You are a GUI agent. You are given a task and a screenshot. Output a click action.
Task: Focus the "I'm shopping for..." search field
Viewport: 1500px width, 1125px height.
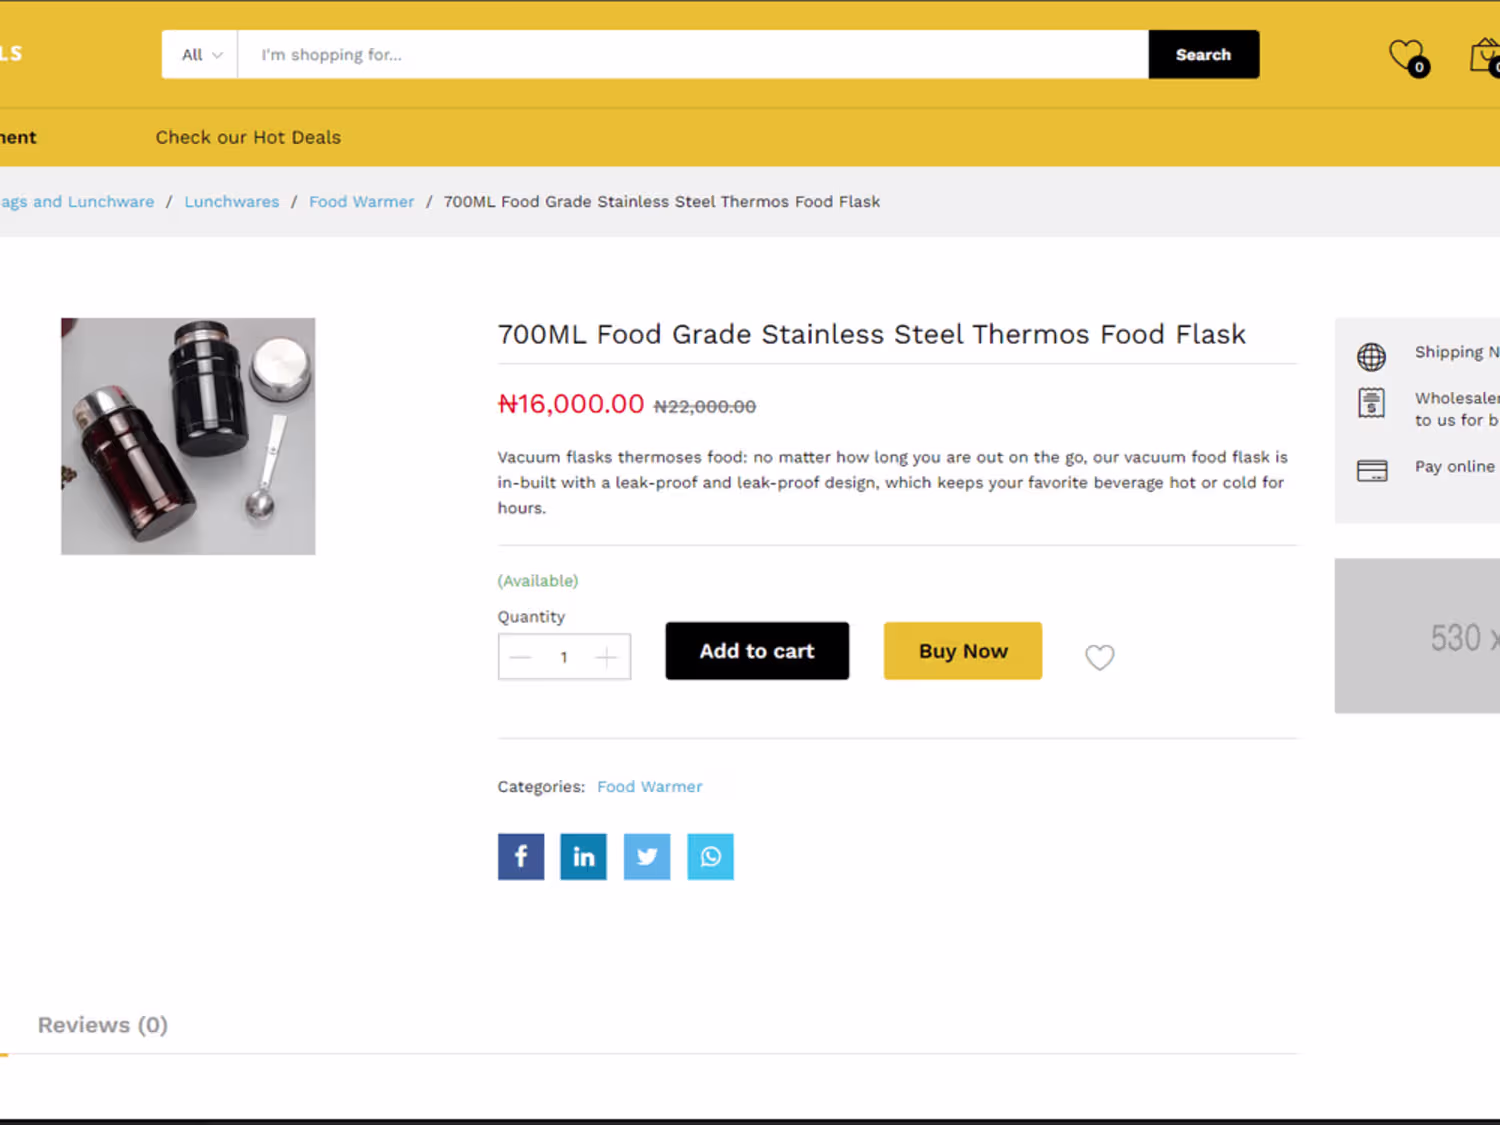(x=692, y=55)
